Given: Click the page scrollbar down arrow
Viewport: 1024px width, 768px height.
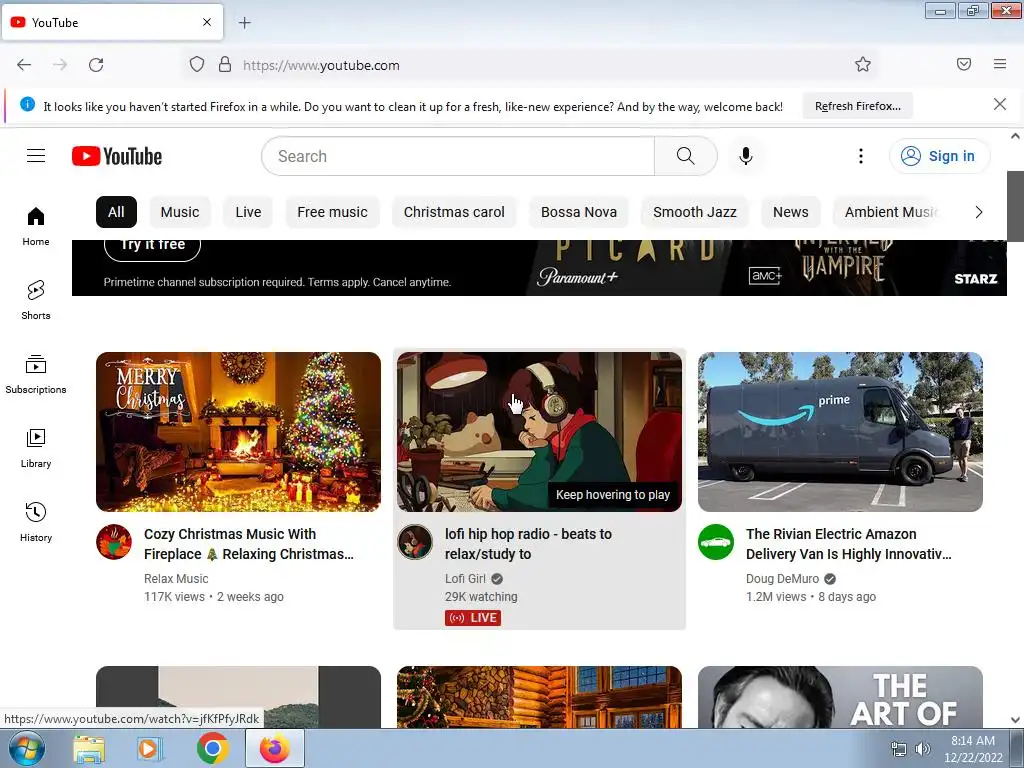Looking at the screenshot, I should [1015, 720].
